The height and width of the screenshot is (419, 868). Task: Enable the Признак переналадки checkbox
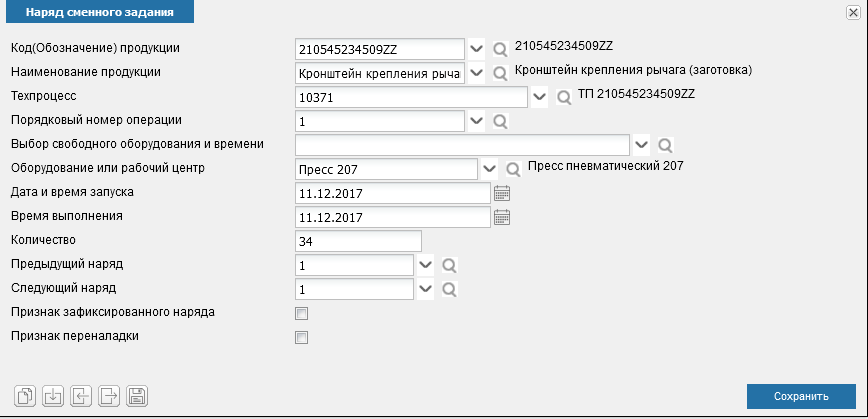tap(302, 338)
